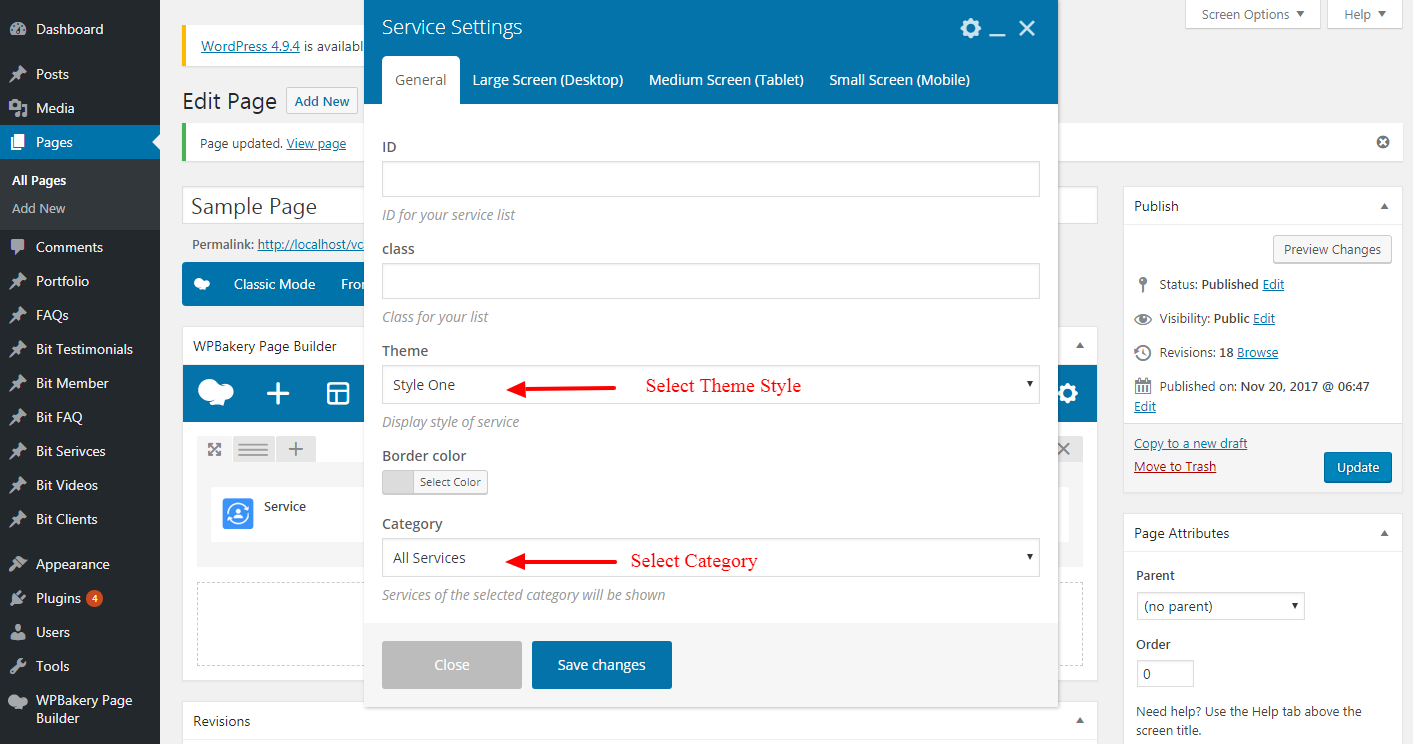
Task: Open Plugins in the sidebar menu
Action: [x=58, y=598]
